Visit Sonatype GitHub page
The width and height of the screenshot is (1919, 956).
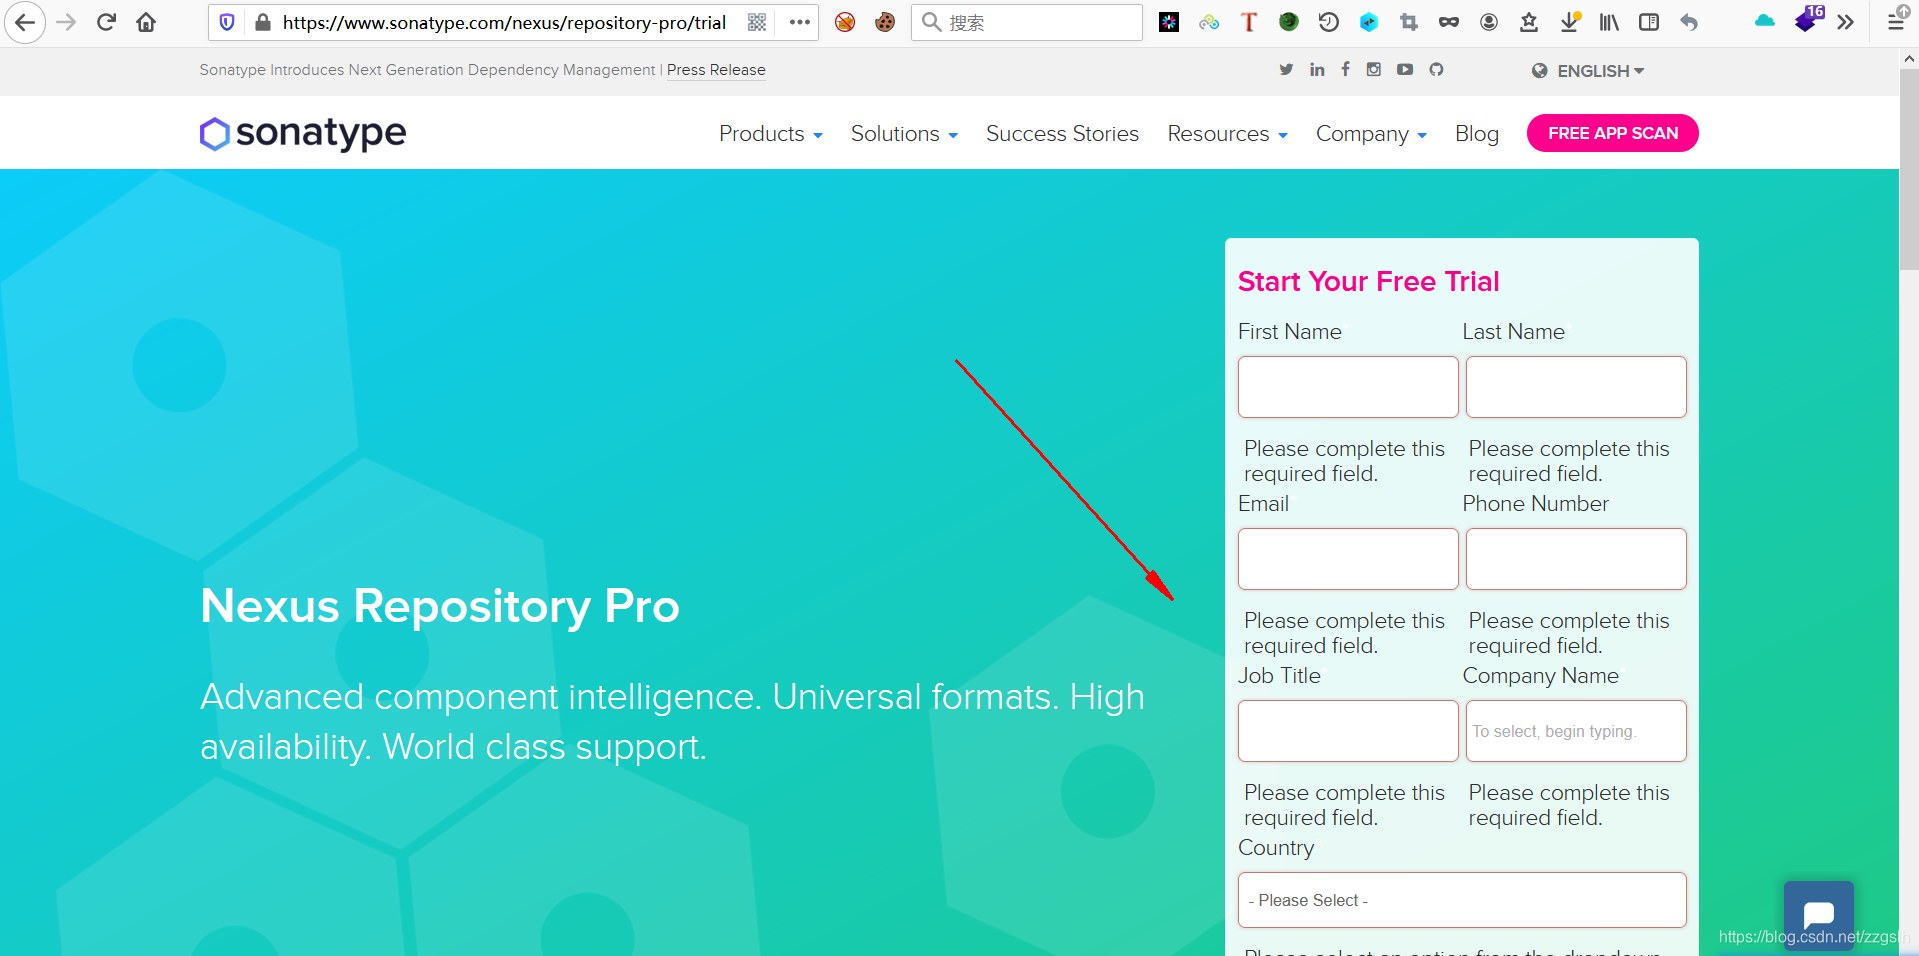(1436, 69)
